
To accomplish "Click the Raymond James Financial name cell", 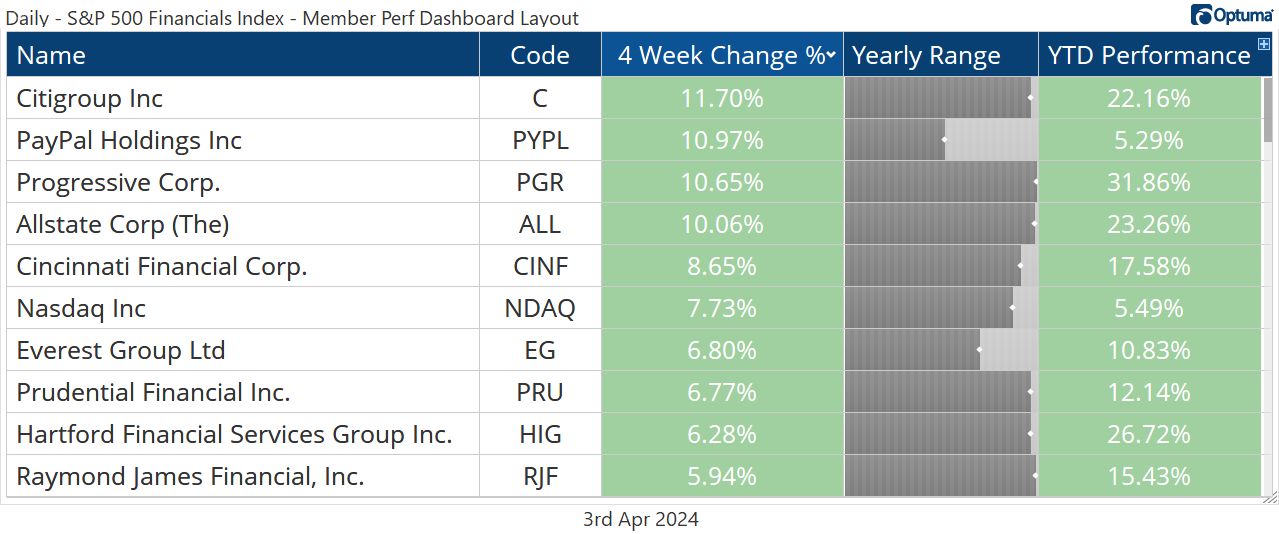I will [x=190, y=477].
